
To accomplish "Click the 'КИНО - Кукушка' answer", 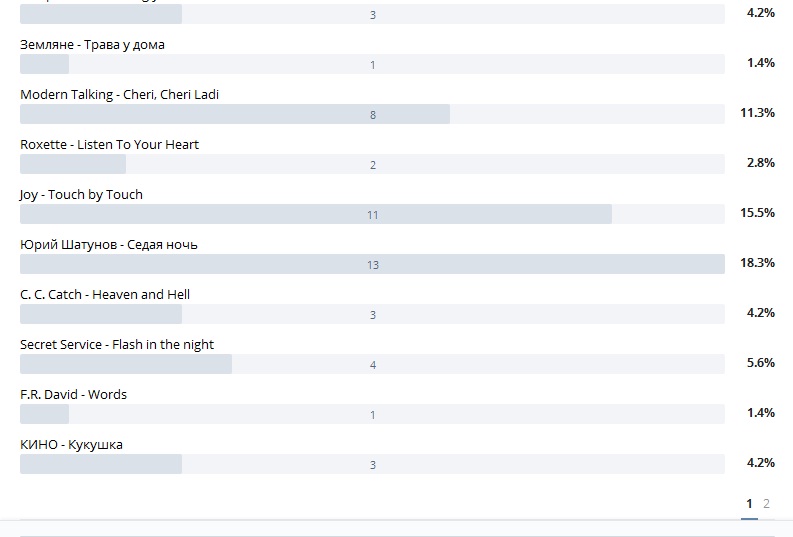I will (x=71, y=445).
